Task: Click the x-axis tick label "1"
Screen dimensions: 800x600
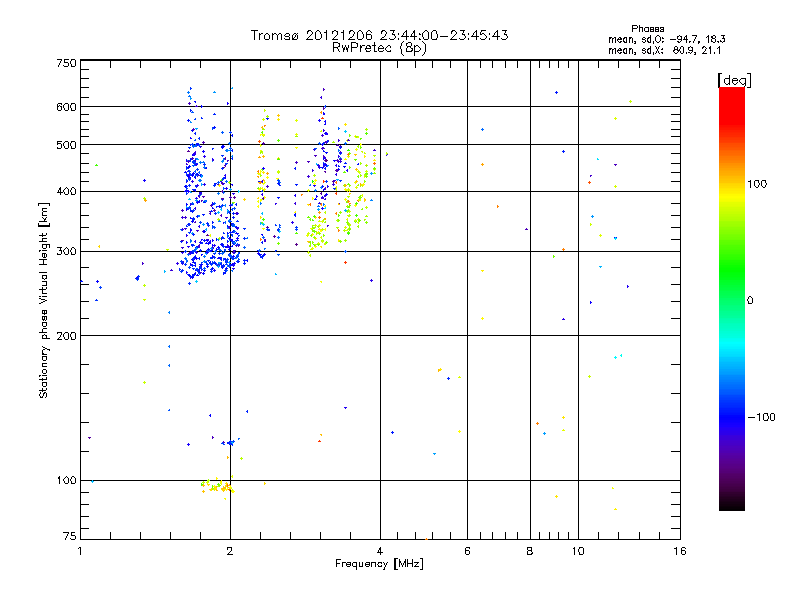Action: (80, 551)
